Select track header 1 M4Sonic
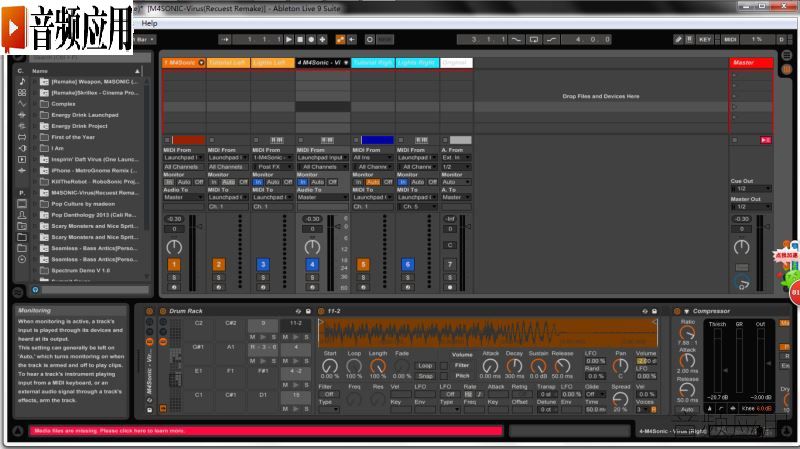Screen dimensions: 800x449 (184, 62)
